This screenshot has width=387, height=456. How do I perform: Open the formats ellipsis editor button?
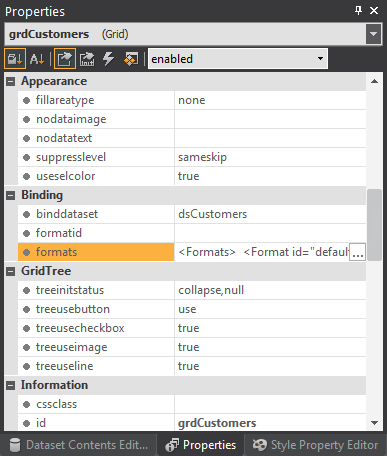[x=357, y=252]
